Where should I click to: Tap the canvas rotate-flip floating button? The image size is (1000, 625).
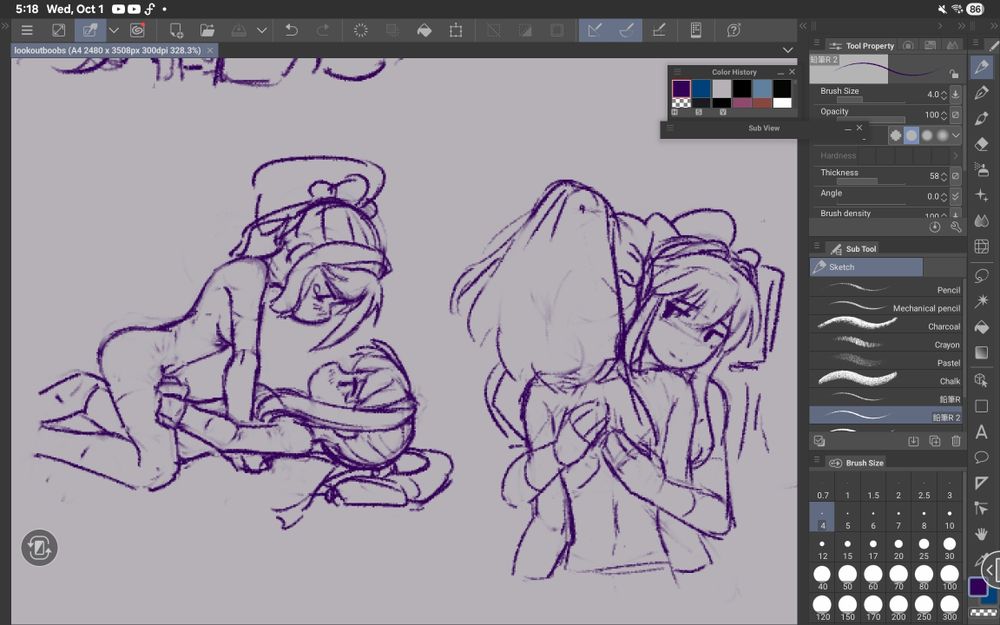coord(40,548)
